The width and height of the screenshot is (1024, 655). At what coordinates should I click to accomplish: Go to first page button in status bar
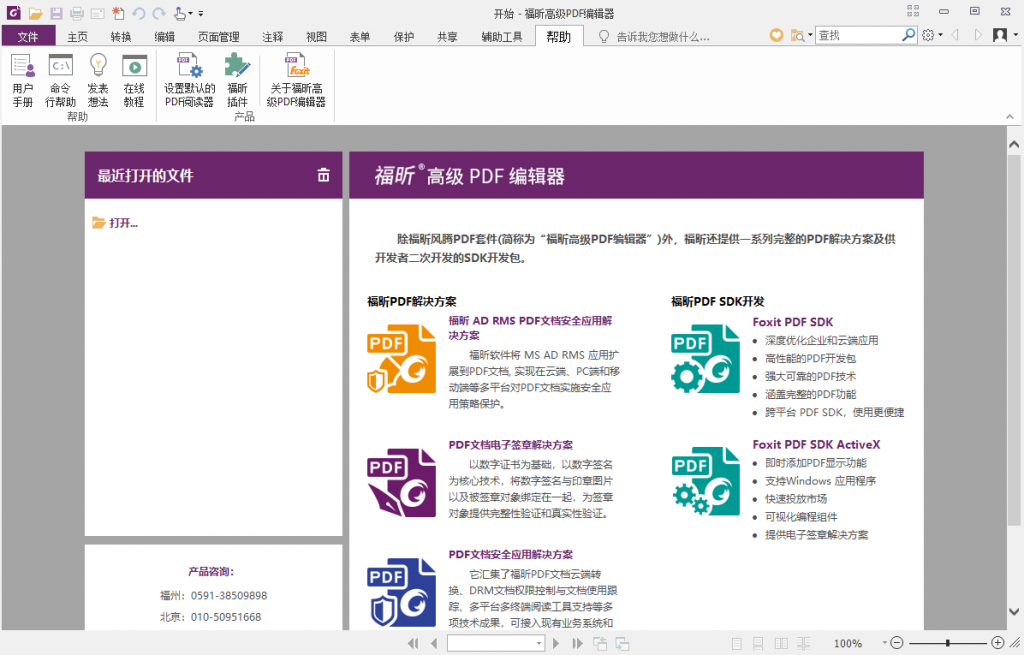pos(413,643)
